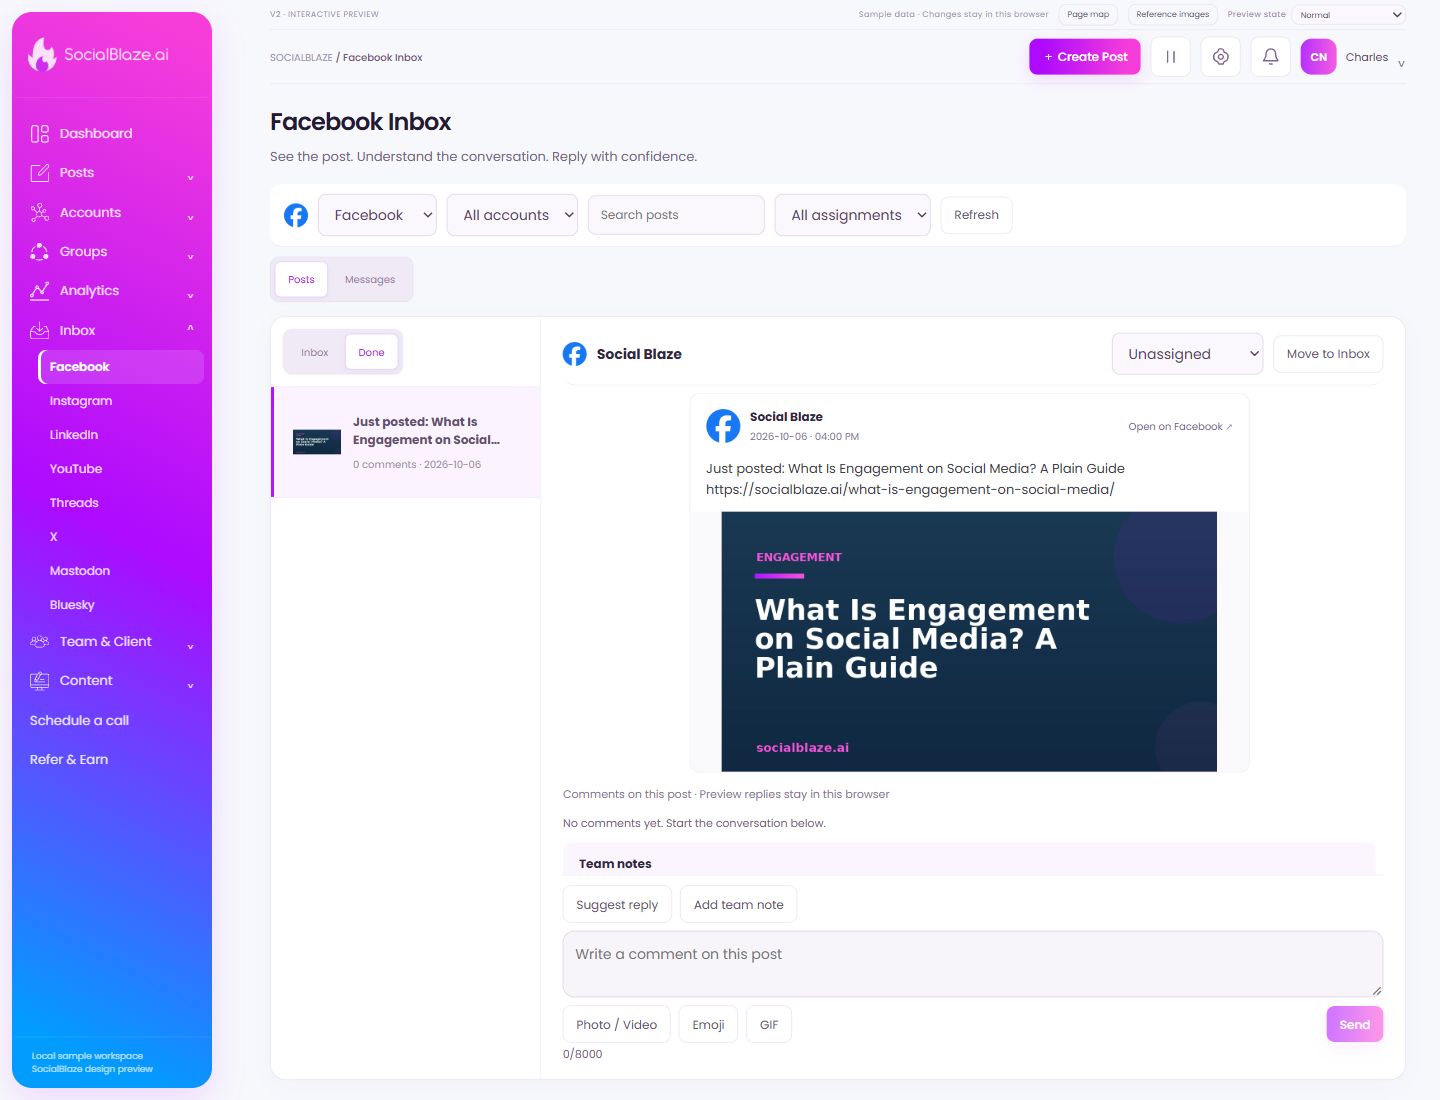Click Move to Inbox button

tap(1328, 354)
